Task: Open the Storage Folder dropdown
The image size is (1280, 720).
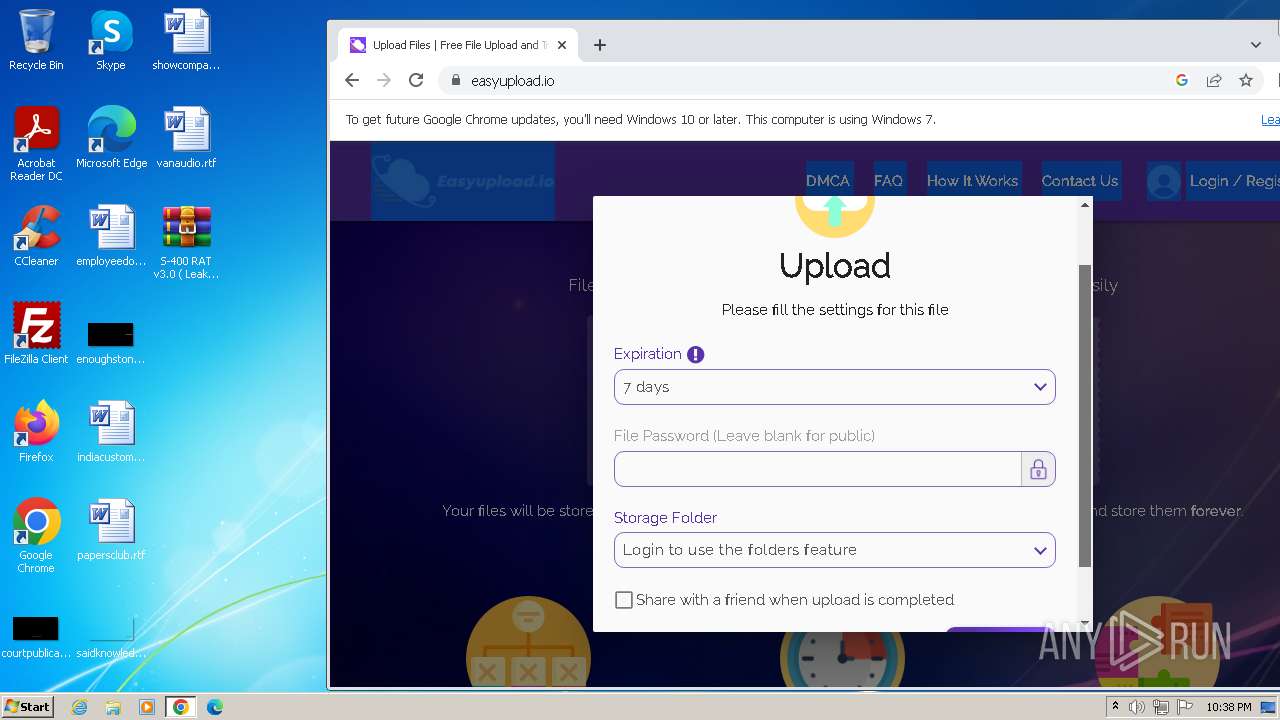Action: pos(835,550)
